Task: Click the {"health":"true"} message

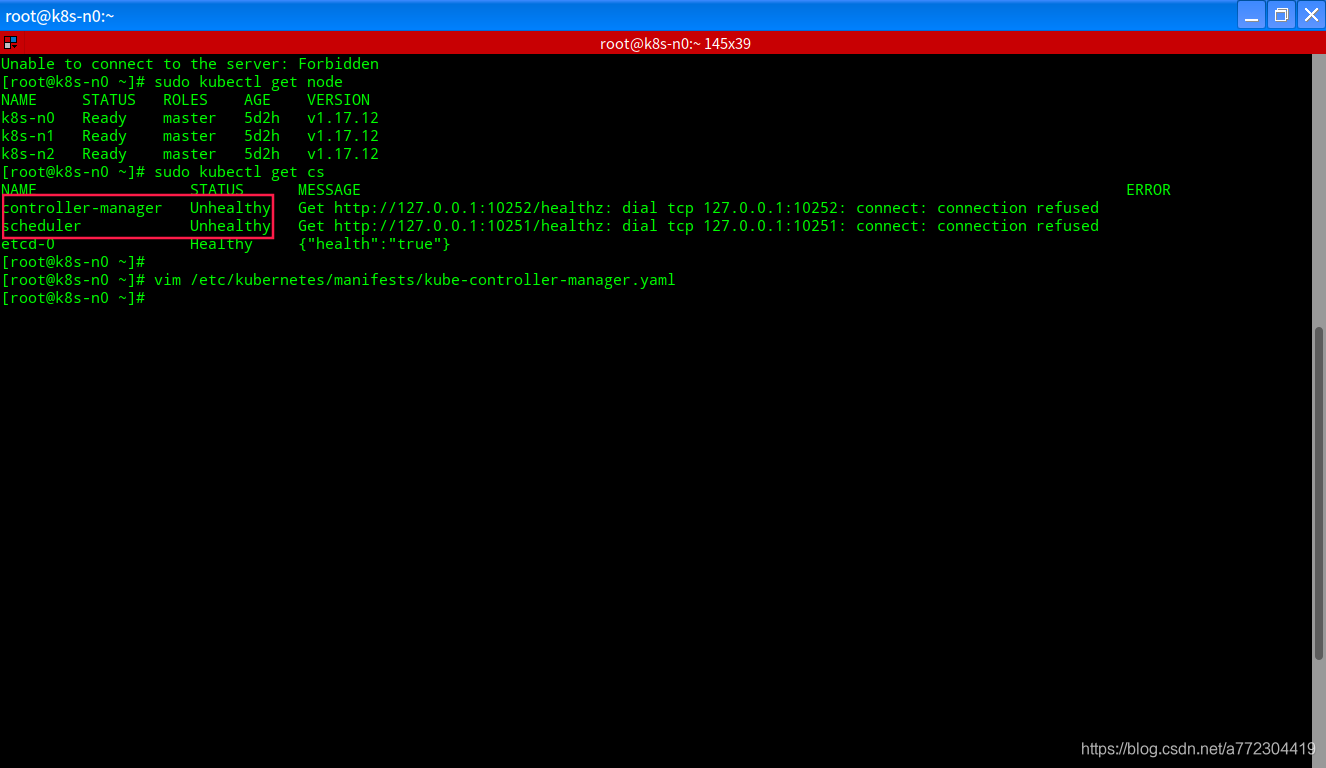Action: (x=374, y=244)
